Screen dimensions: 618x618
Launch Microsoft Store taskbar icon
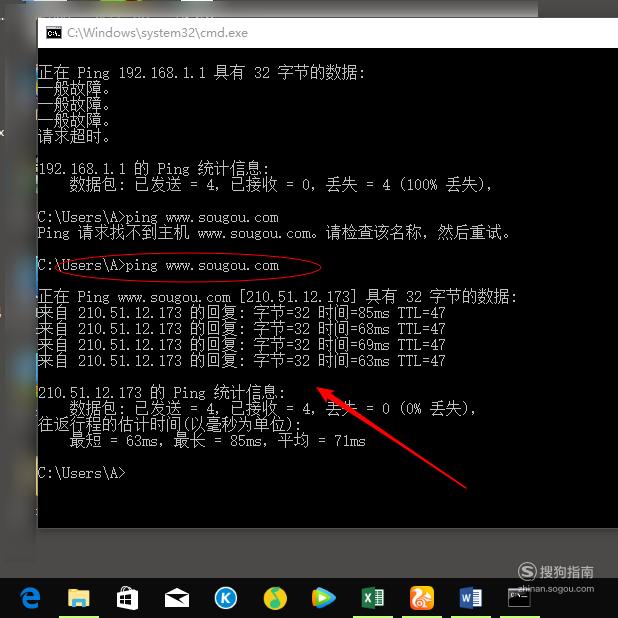point(127,598)
